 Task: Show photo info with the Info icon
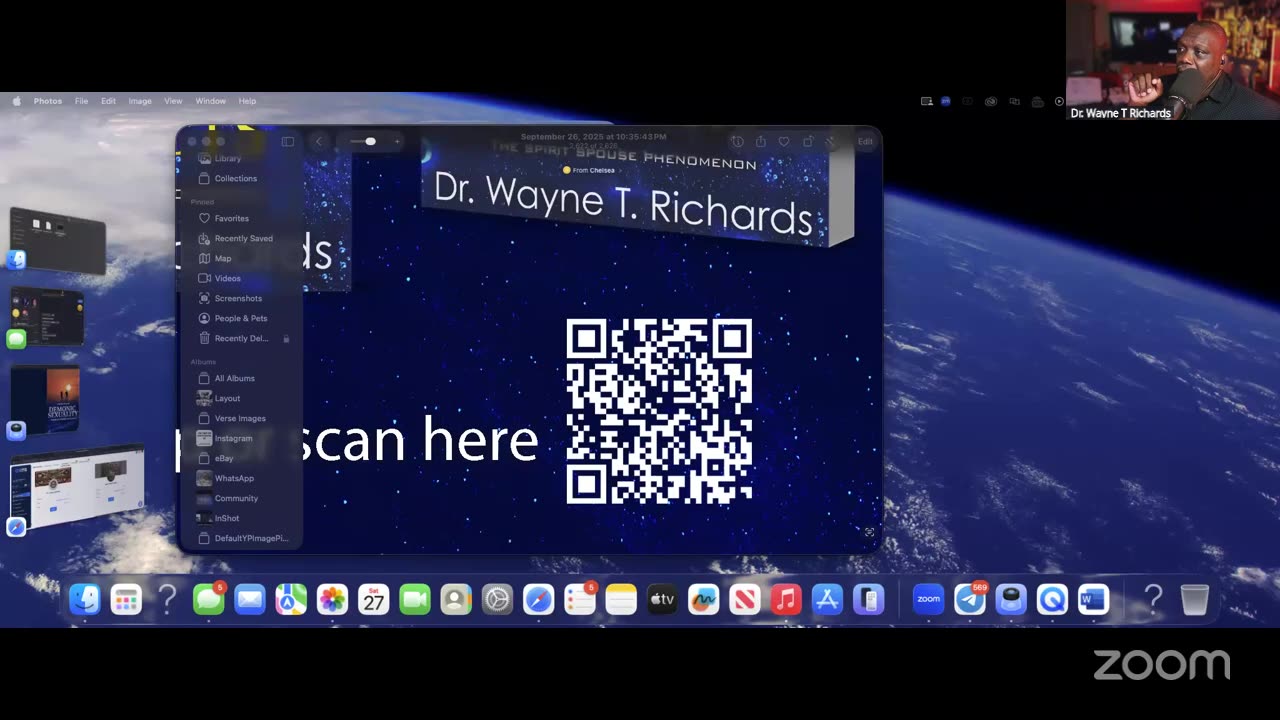[737, 141]
